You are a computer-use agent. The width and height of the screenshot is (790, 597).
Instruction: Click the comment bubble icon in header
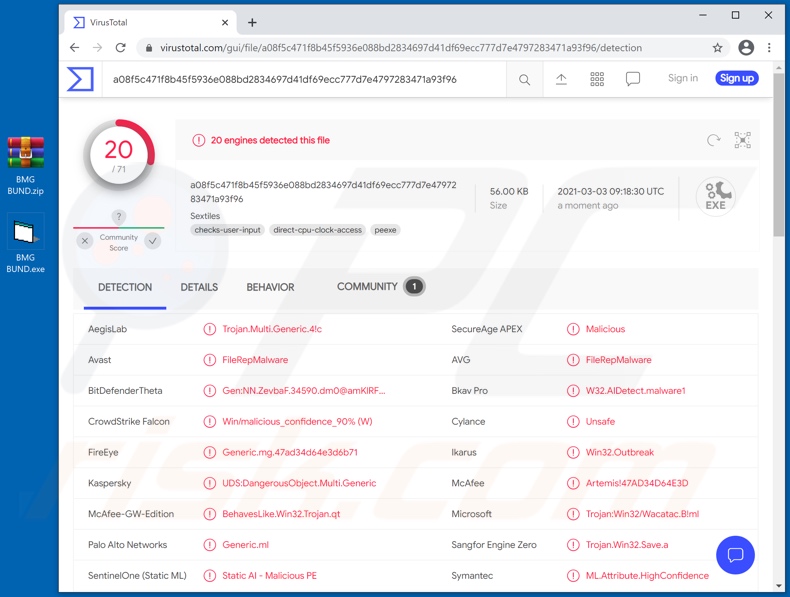[633, 79]
